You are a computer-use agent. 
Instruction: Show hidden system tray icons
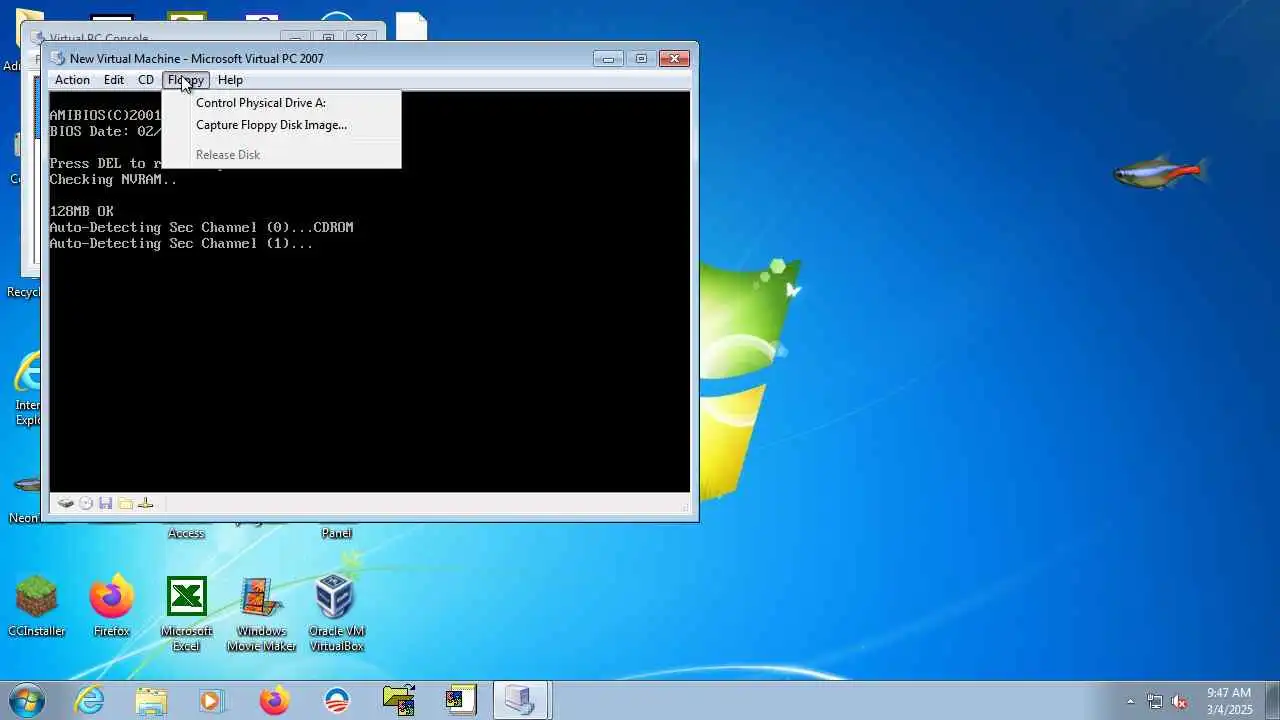pos(1130,701)
